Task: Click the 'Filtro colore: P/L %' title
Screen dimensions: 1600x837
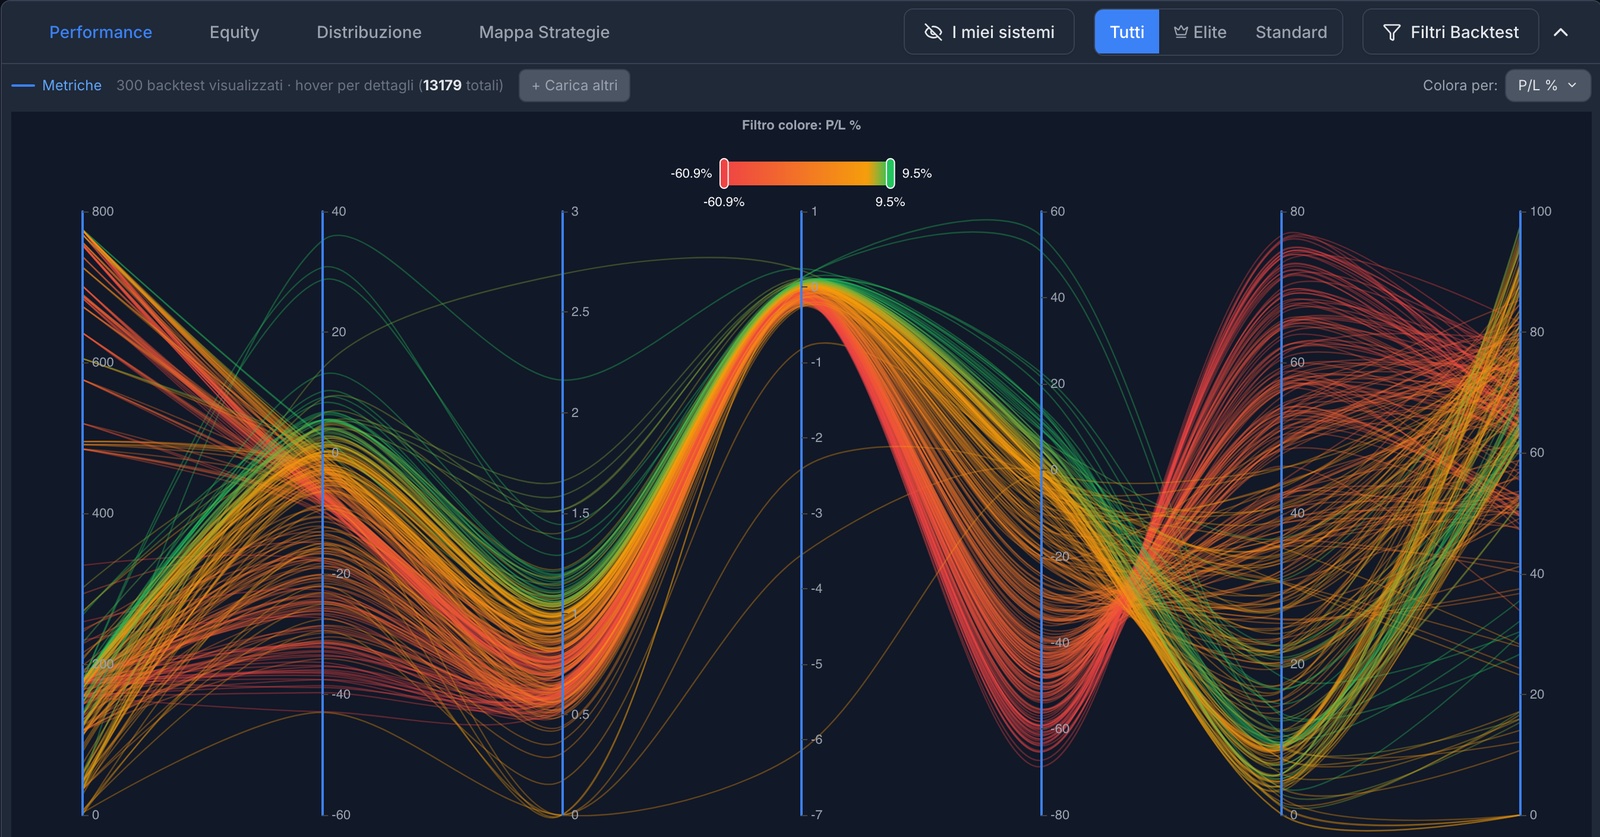Action: [x=801, y=125]
